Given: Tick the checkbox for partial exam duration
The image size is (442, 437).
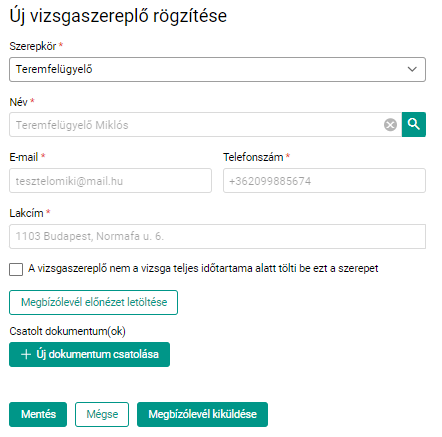Looking at the screenshot, I should 16,269.
